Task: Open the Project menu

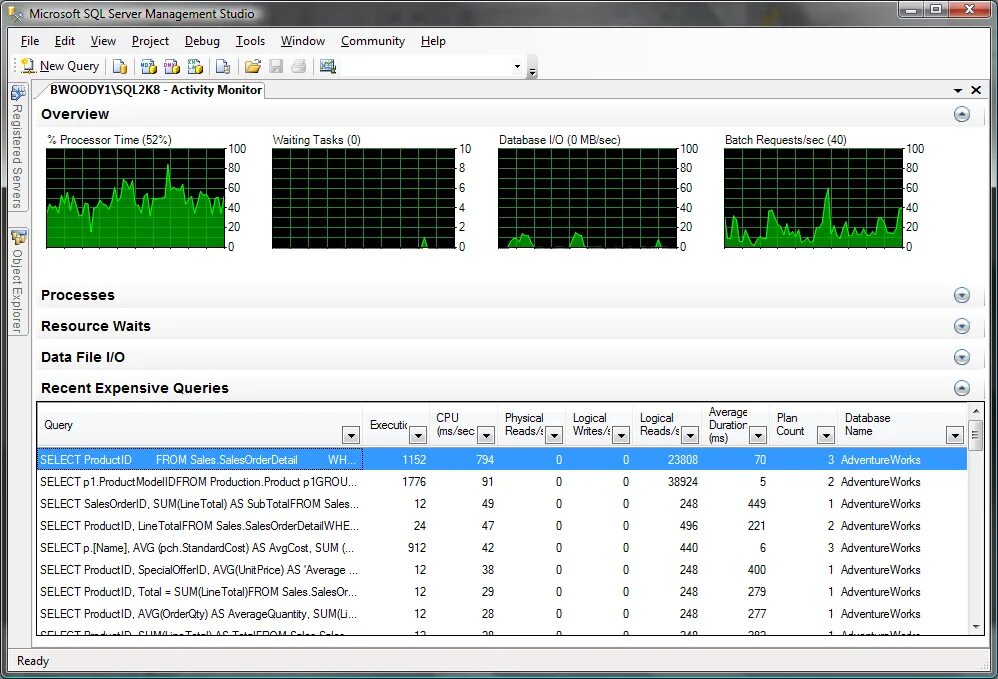Action: 150,41
